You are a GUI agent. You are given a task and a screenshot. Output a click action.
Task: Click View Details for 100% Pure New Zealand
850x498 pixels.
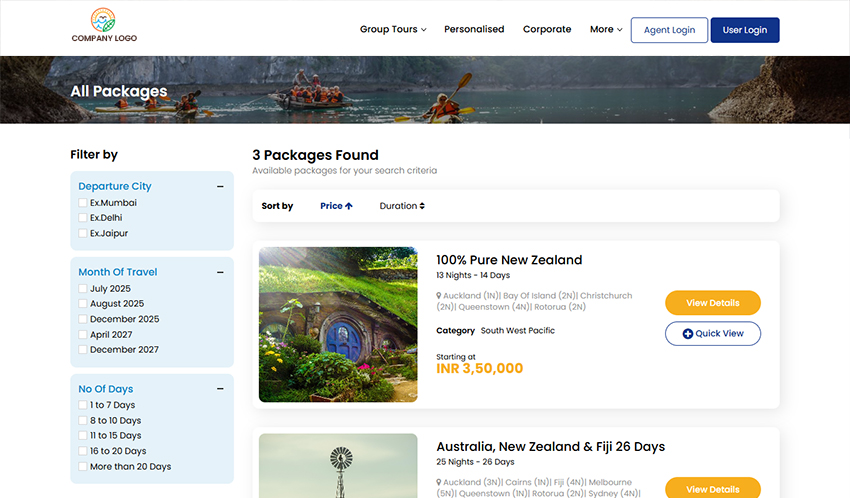point(712,303)
